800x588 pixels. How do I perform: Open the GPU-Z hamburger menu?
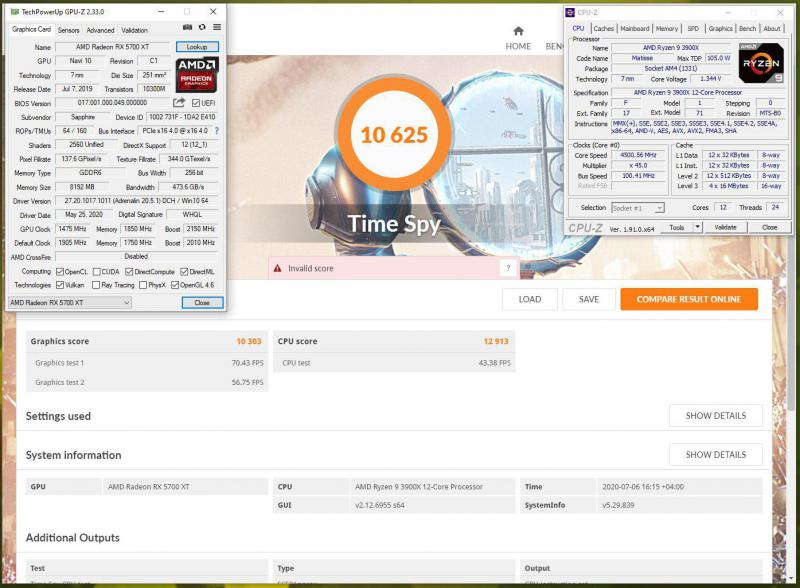pos(216,28)
